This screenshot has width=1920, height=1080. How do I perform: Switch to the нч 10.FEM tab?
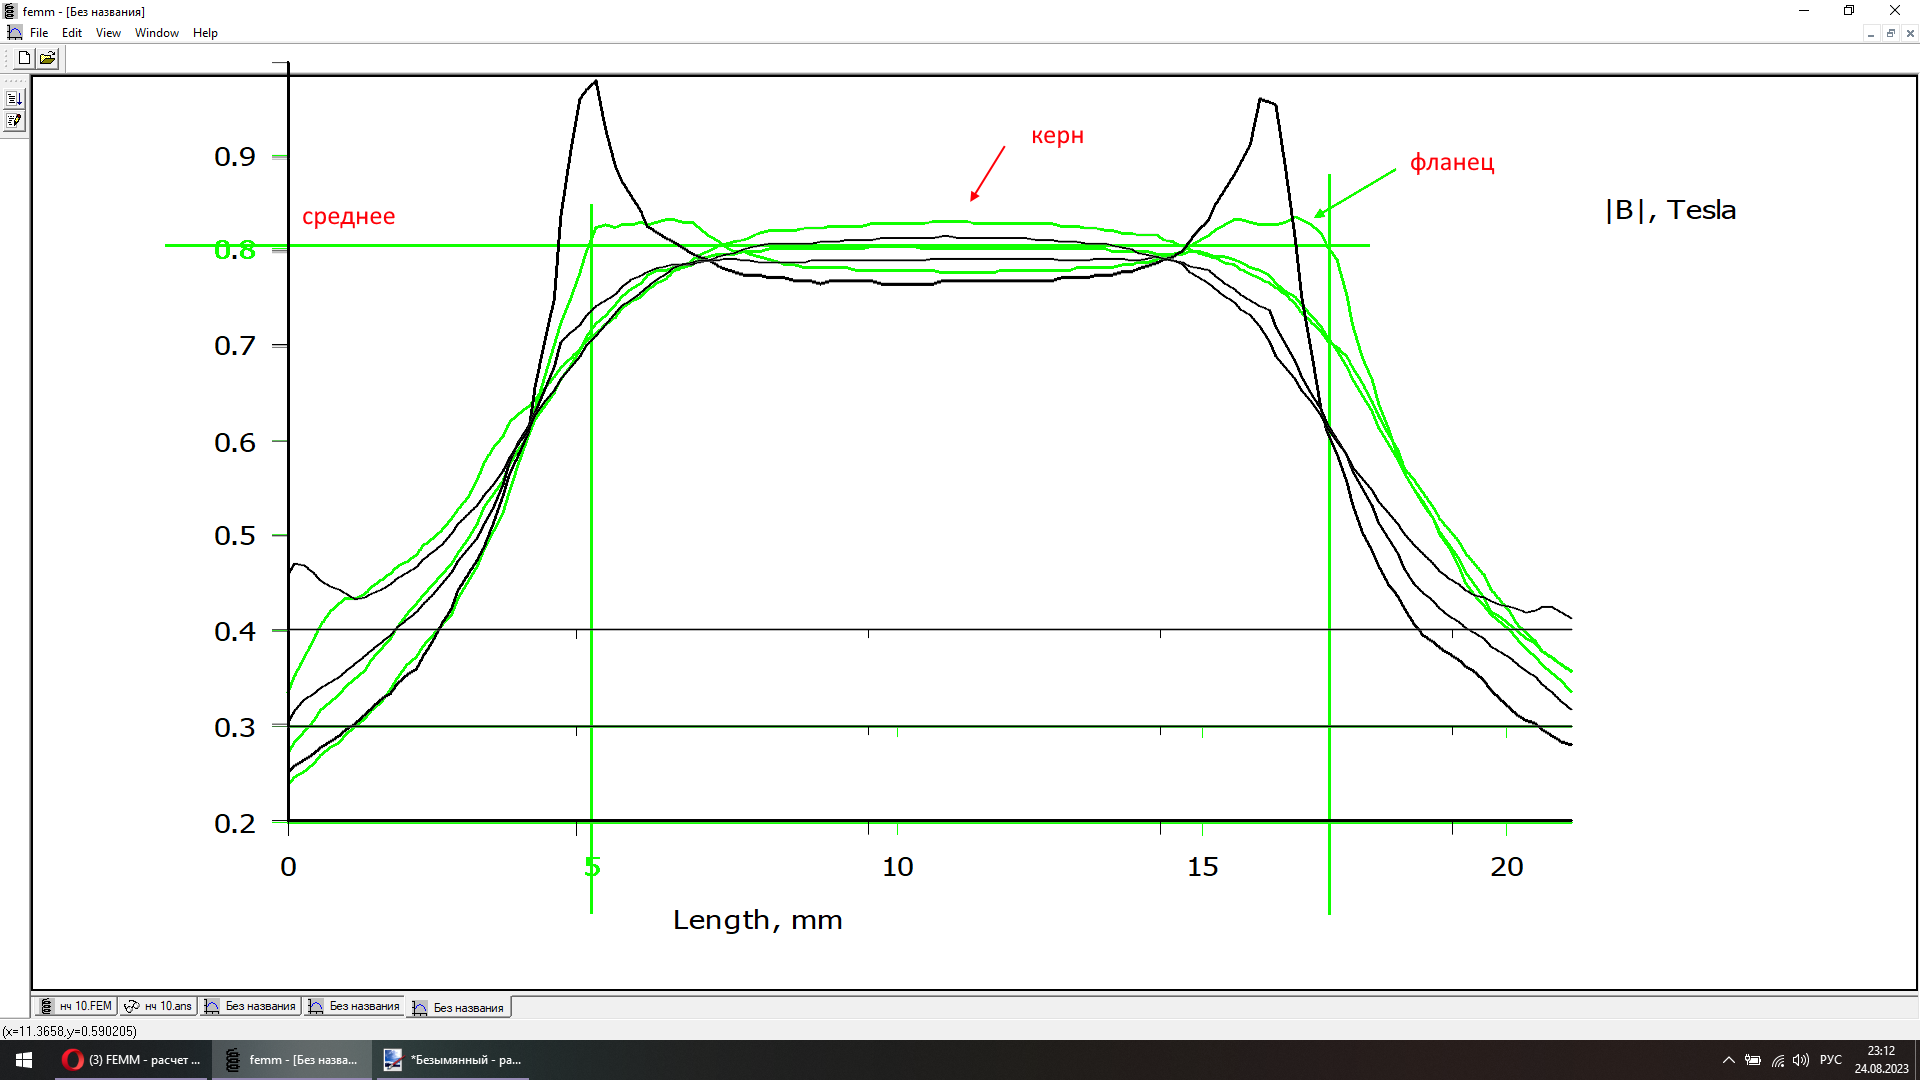tap(76, 1006)
